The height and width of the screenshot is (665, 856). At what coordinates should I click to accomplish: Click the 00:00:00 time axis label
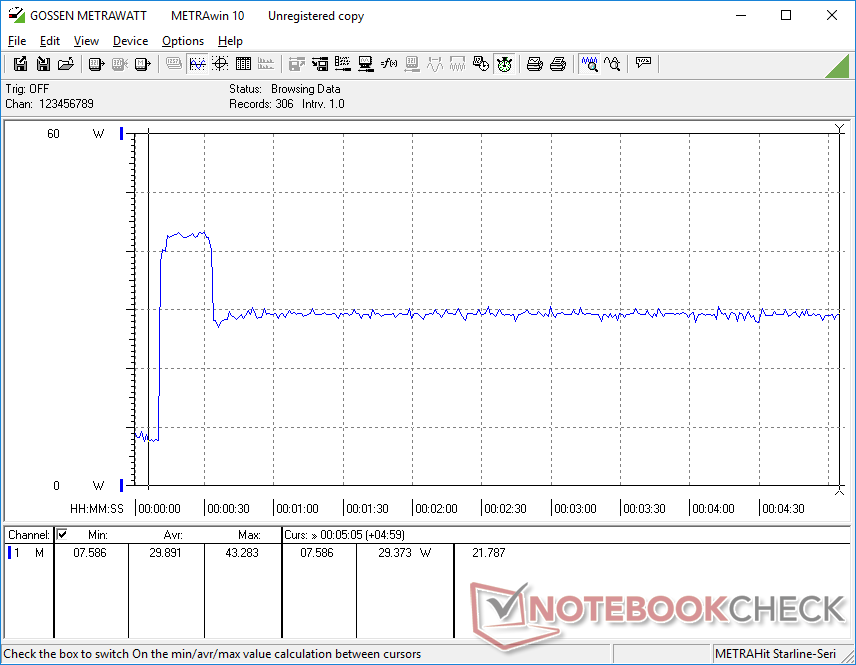pyautogui.click(x=159, y=508)
